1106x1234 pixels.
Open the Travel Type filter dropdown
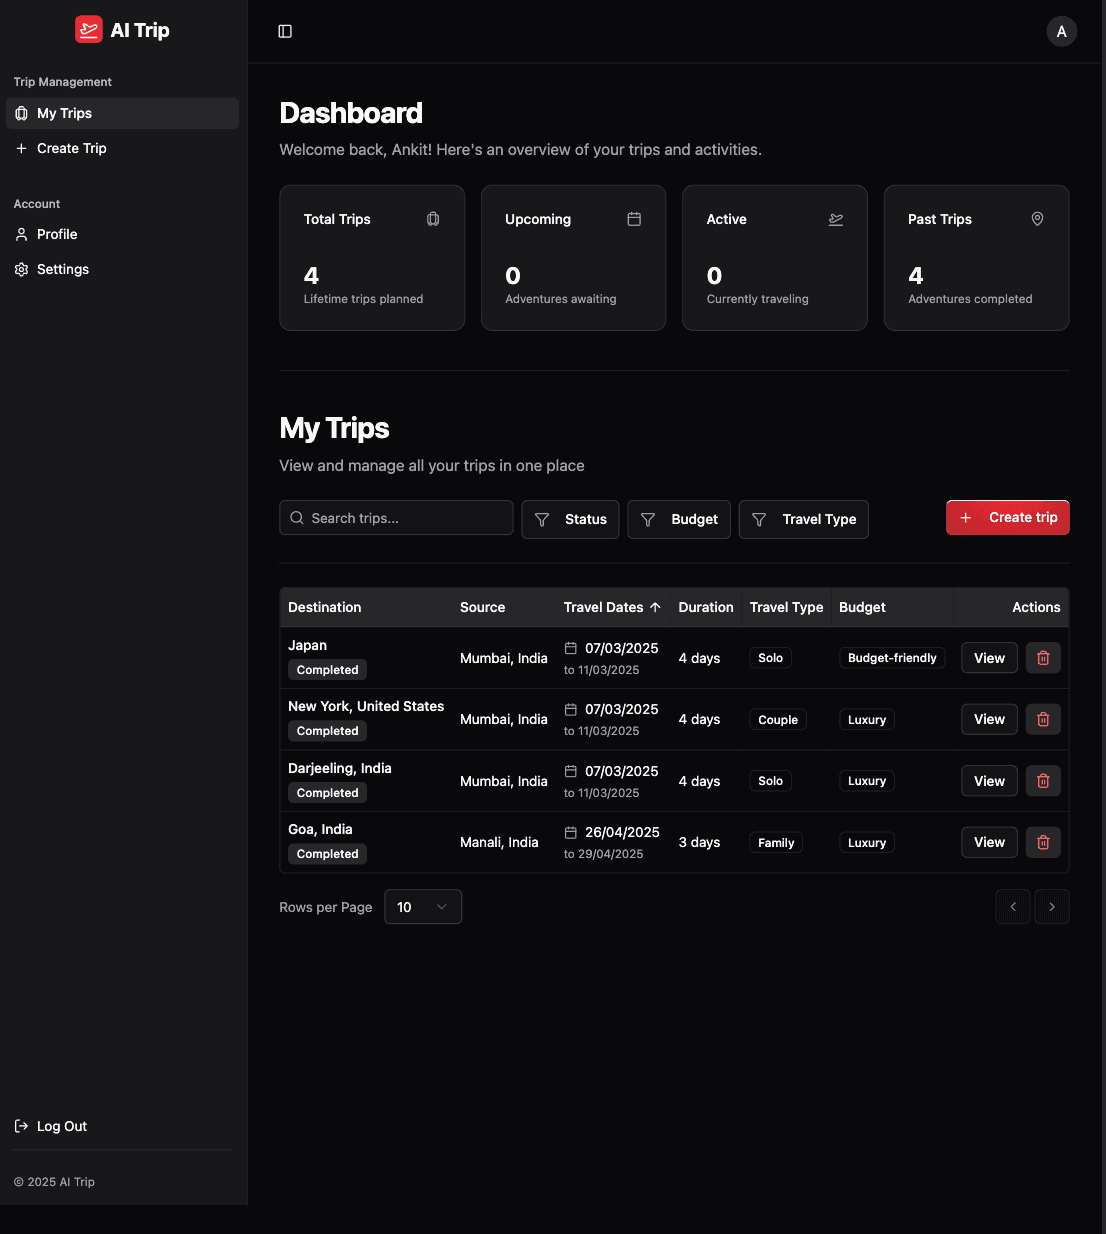point(804,519)
